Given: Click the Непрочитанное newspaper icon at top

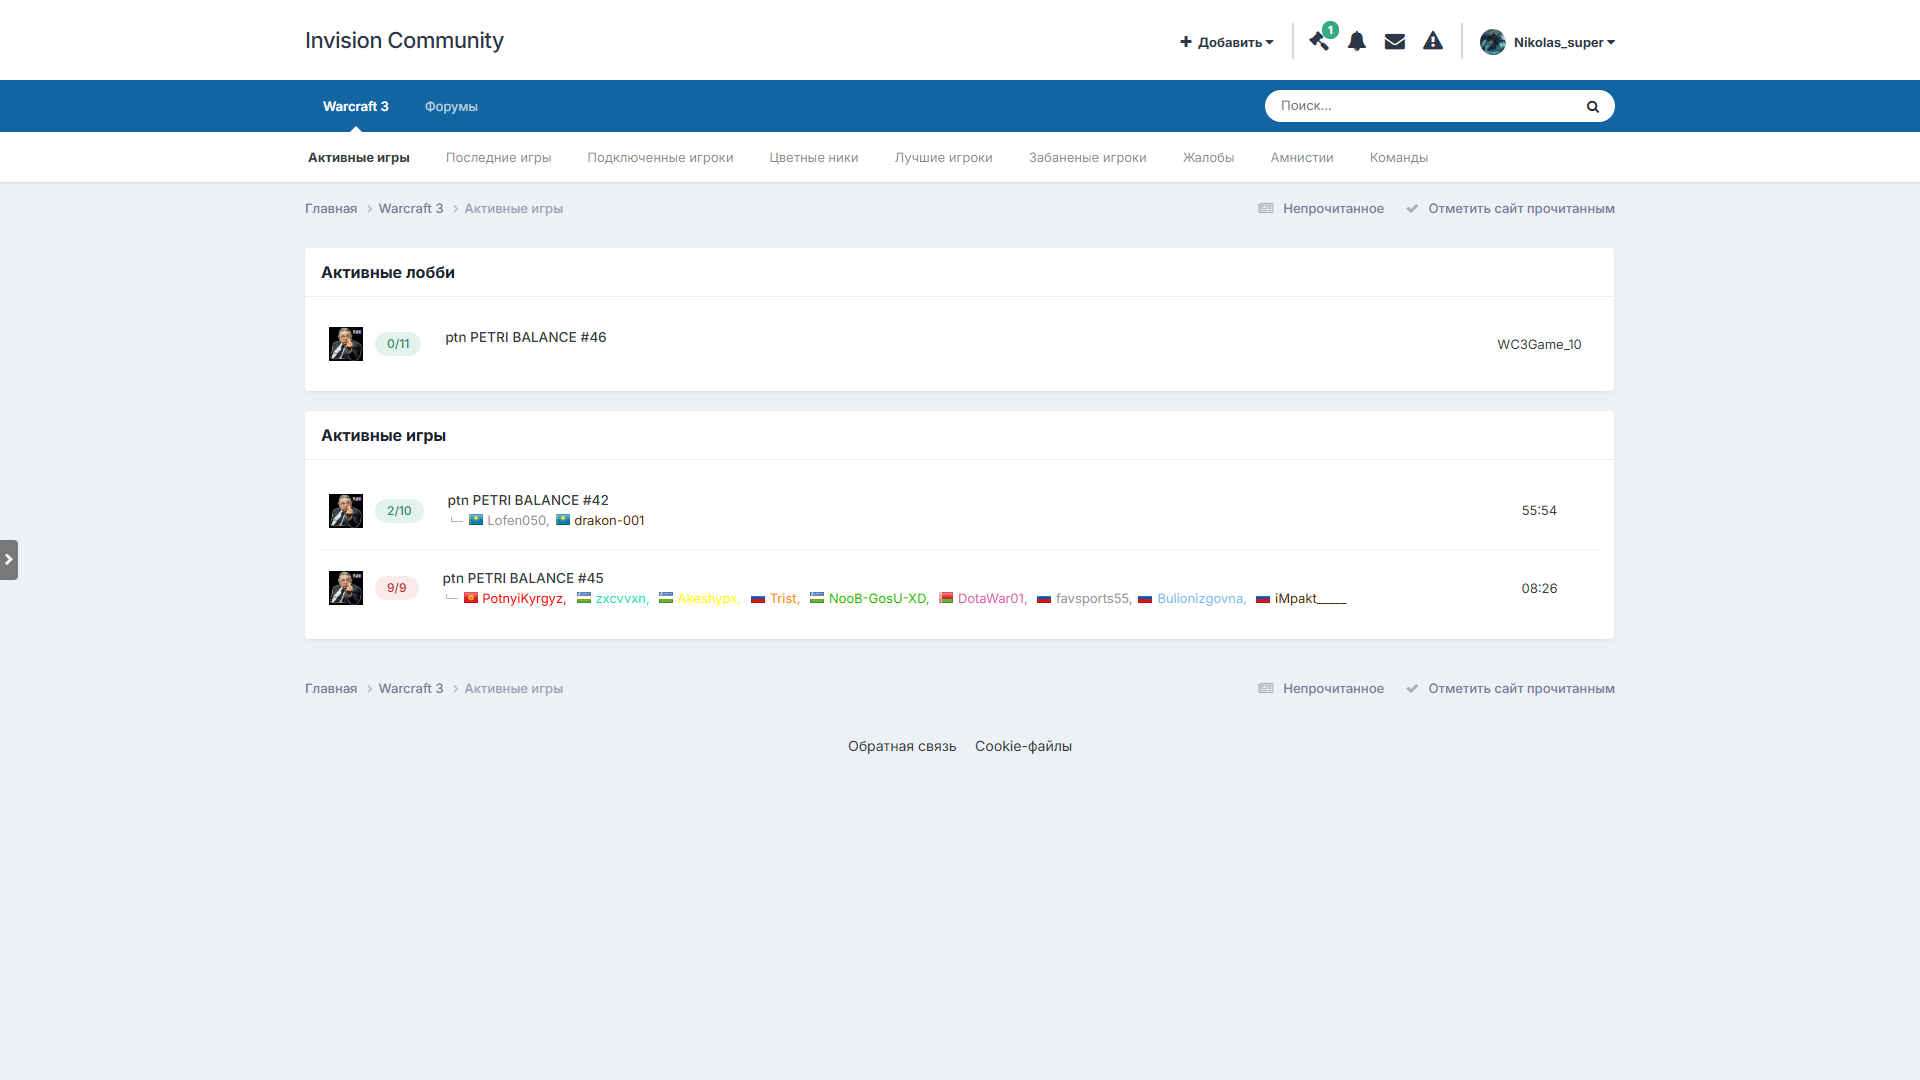Looking at the screenshot, I should (x=1266, y=209).
